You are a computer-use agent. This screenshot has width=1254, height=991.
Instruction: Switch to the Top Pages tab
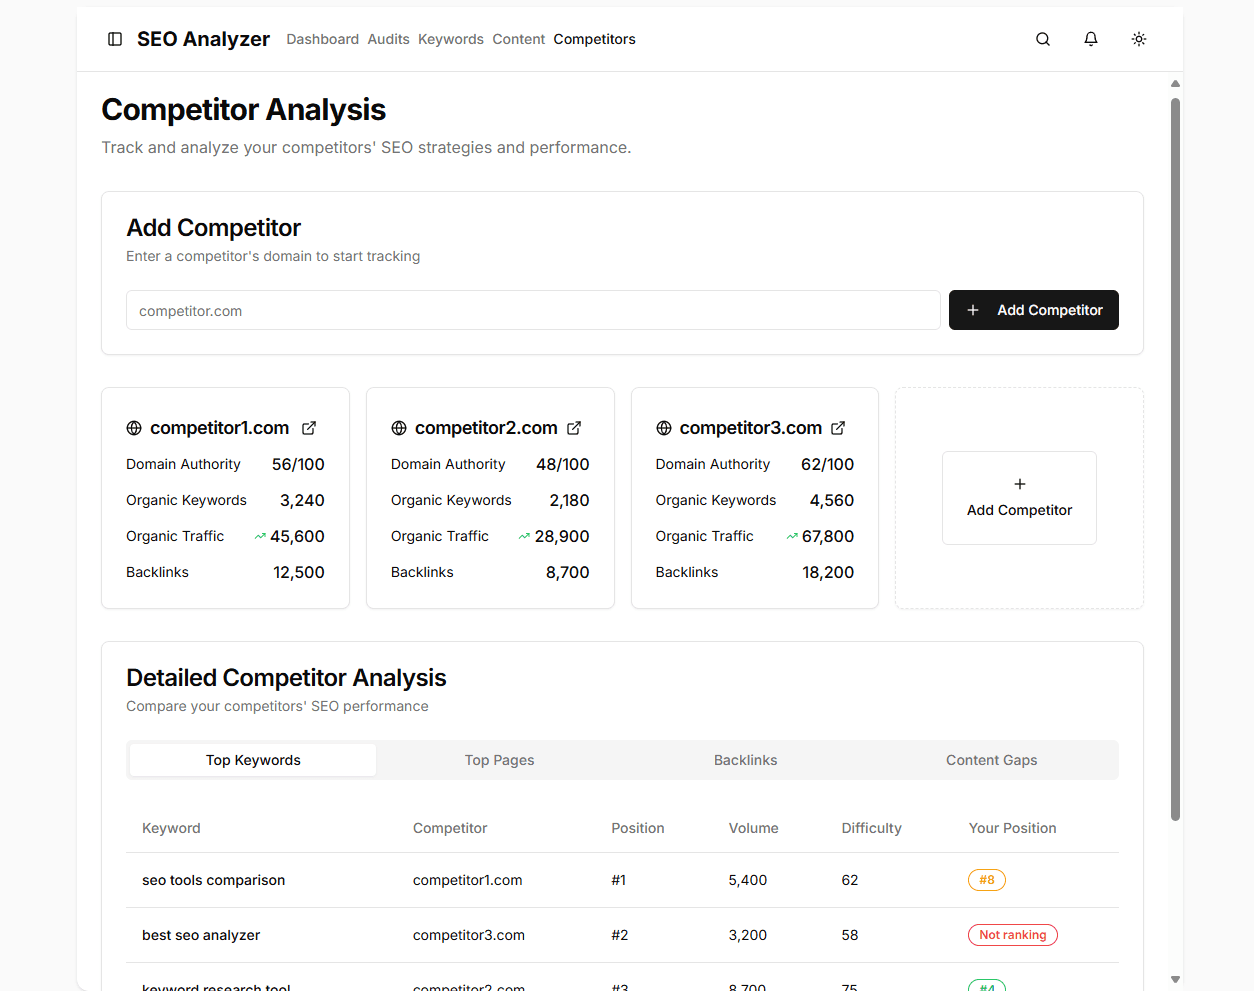tap(499, 760)
